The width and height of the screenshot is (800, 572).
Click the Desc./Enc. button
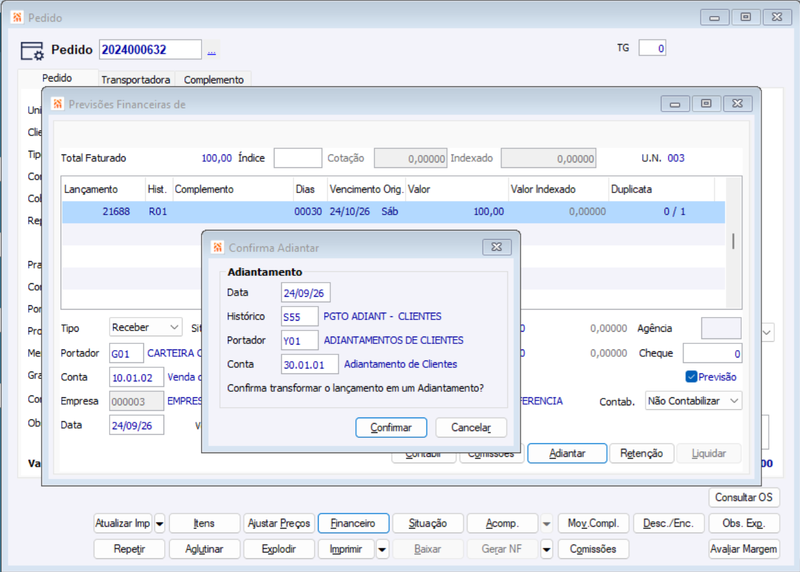[x=668, y=524]
